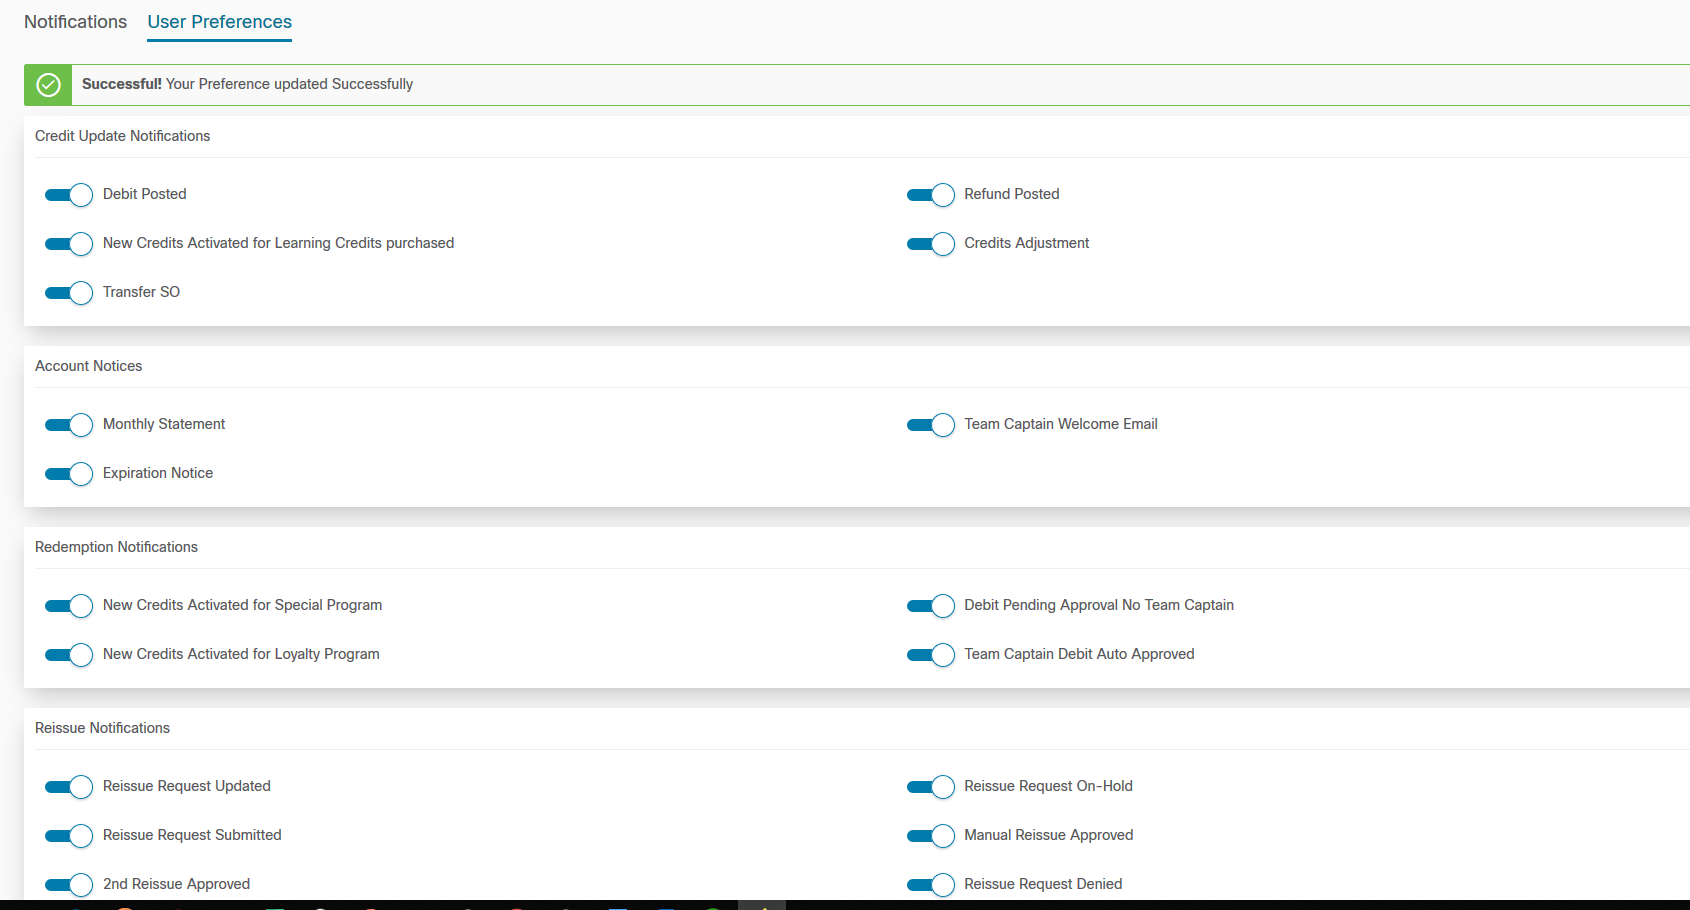Toggle Debit Pending Approval No Team Captain
1690x910 pixels.
[930, 606]
